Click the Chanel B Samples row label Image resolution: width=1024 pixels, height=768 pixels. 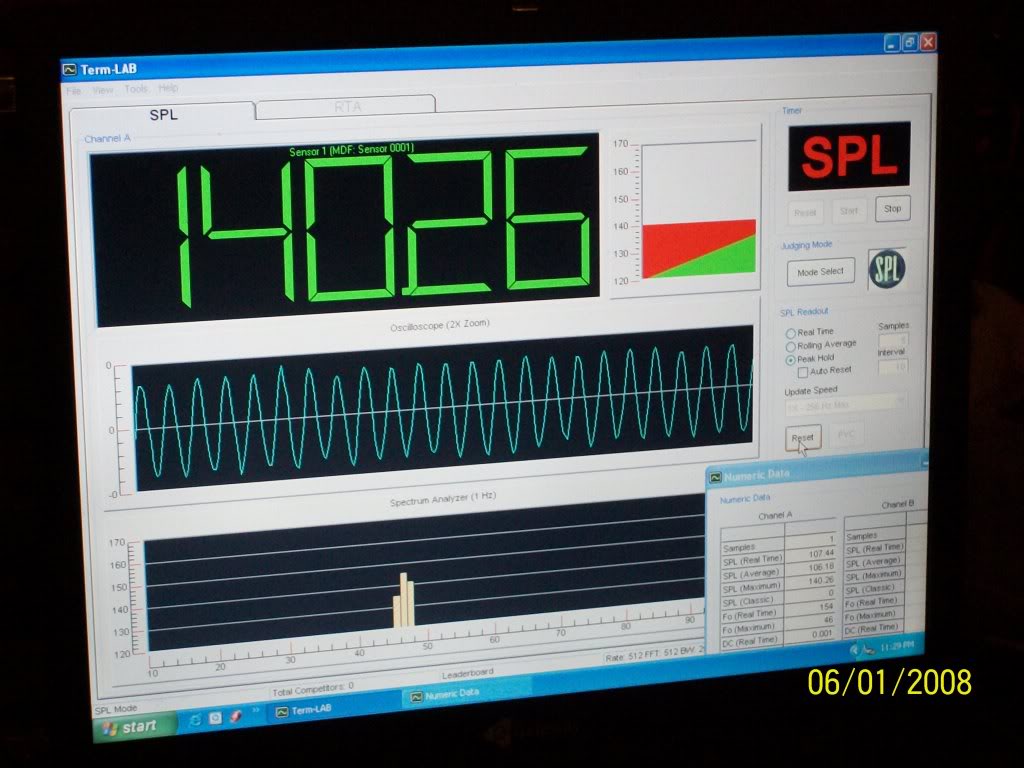coord(861,536)
